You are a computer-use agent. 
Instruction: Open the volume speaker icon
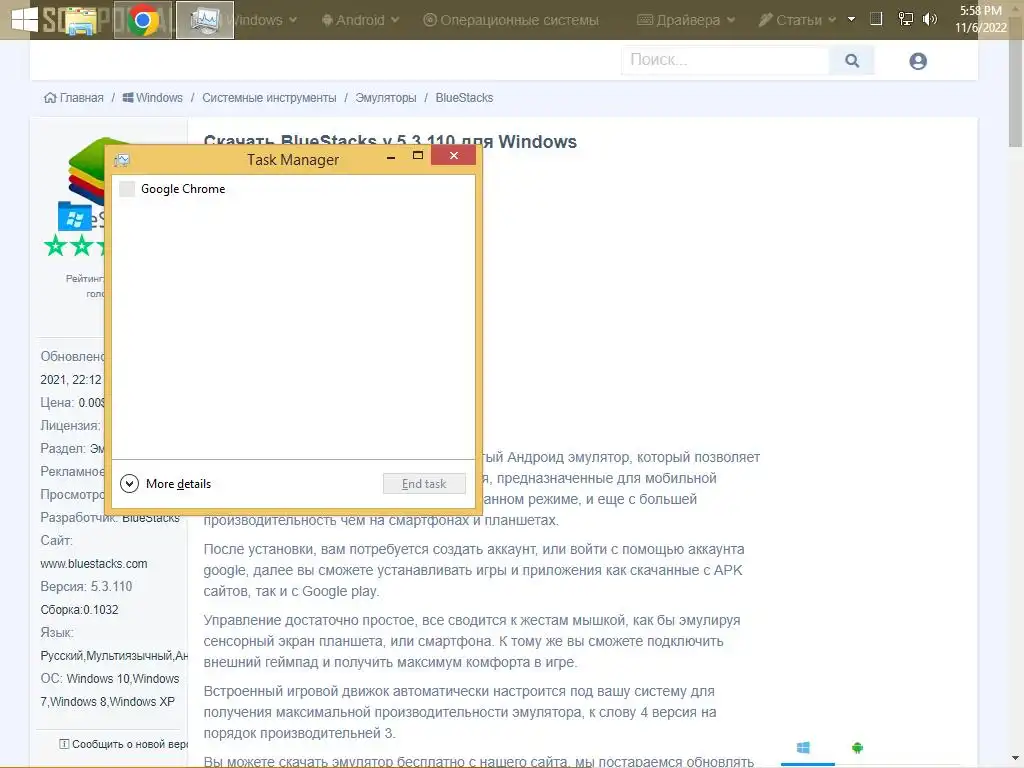point(929,19)
